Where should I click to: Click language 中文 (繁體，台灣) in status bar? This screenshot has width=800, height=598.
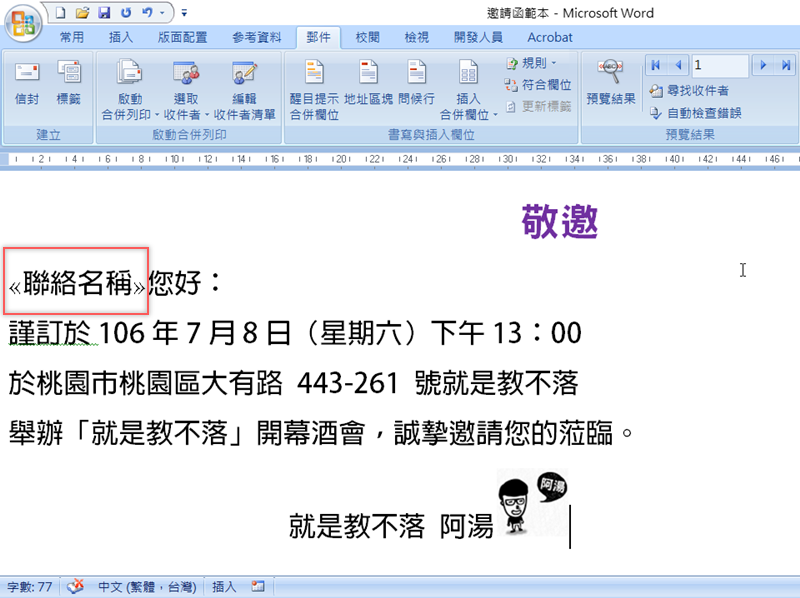(147, 587)
